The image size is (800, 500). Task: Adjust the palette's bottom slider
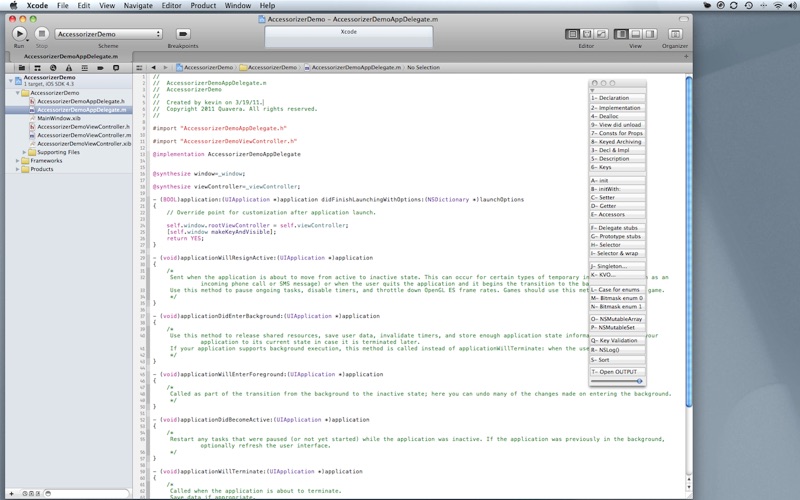[617, 381]
